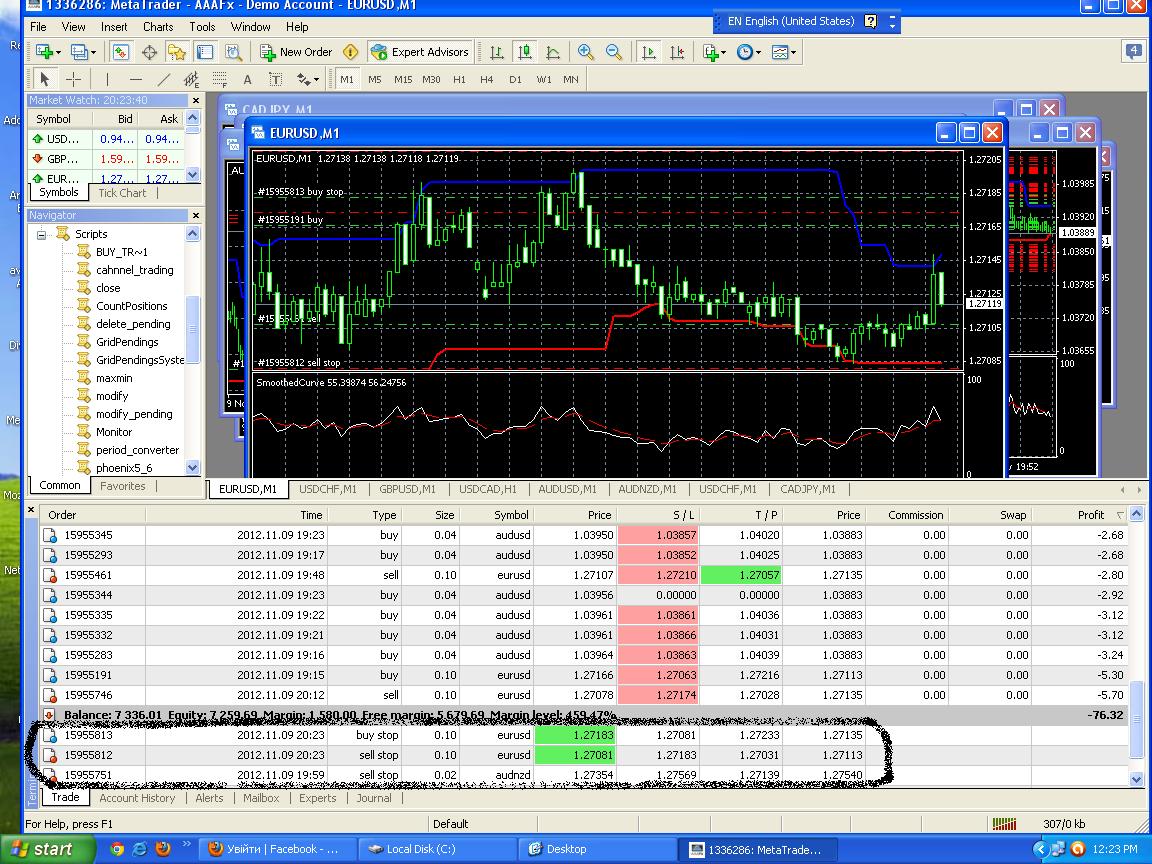Switch to the H1 timeframe
Viewport: 1152px width, 864px height.
[459, 79]
